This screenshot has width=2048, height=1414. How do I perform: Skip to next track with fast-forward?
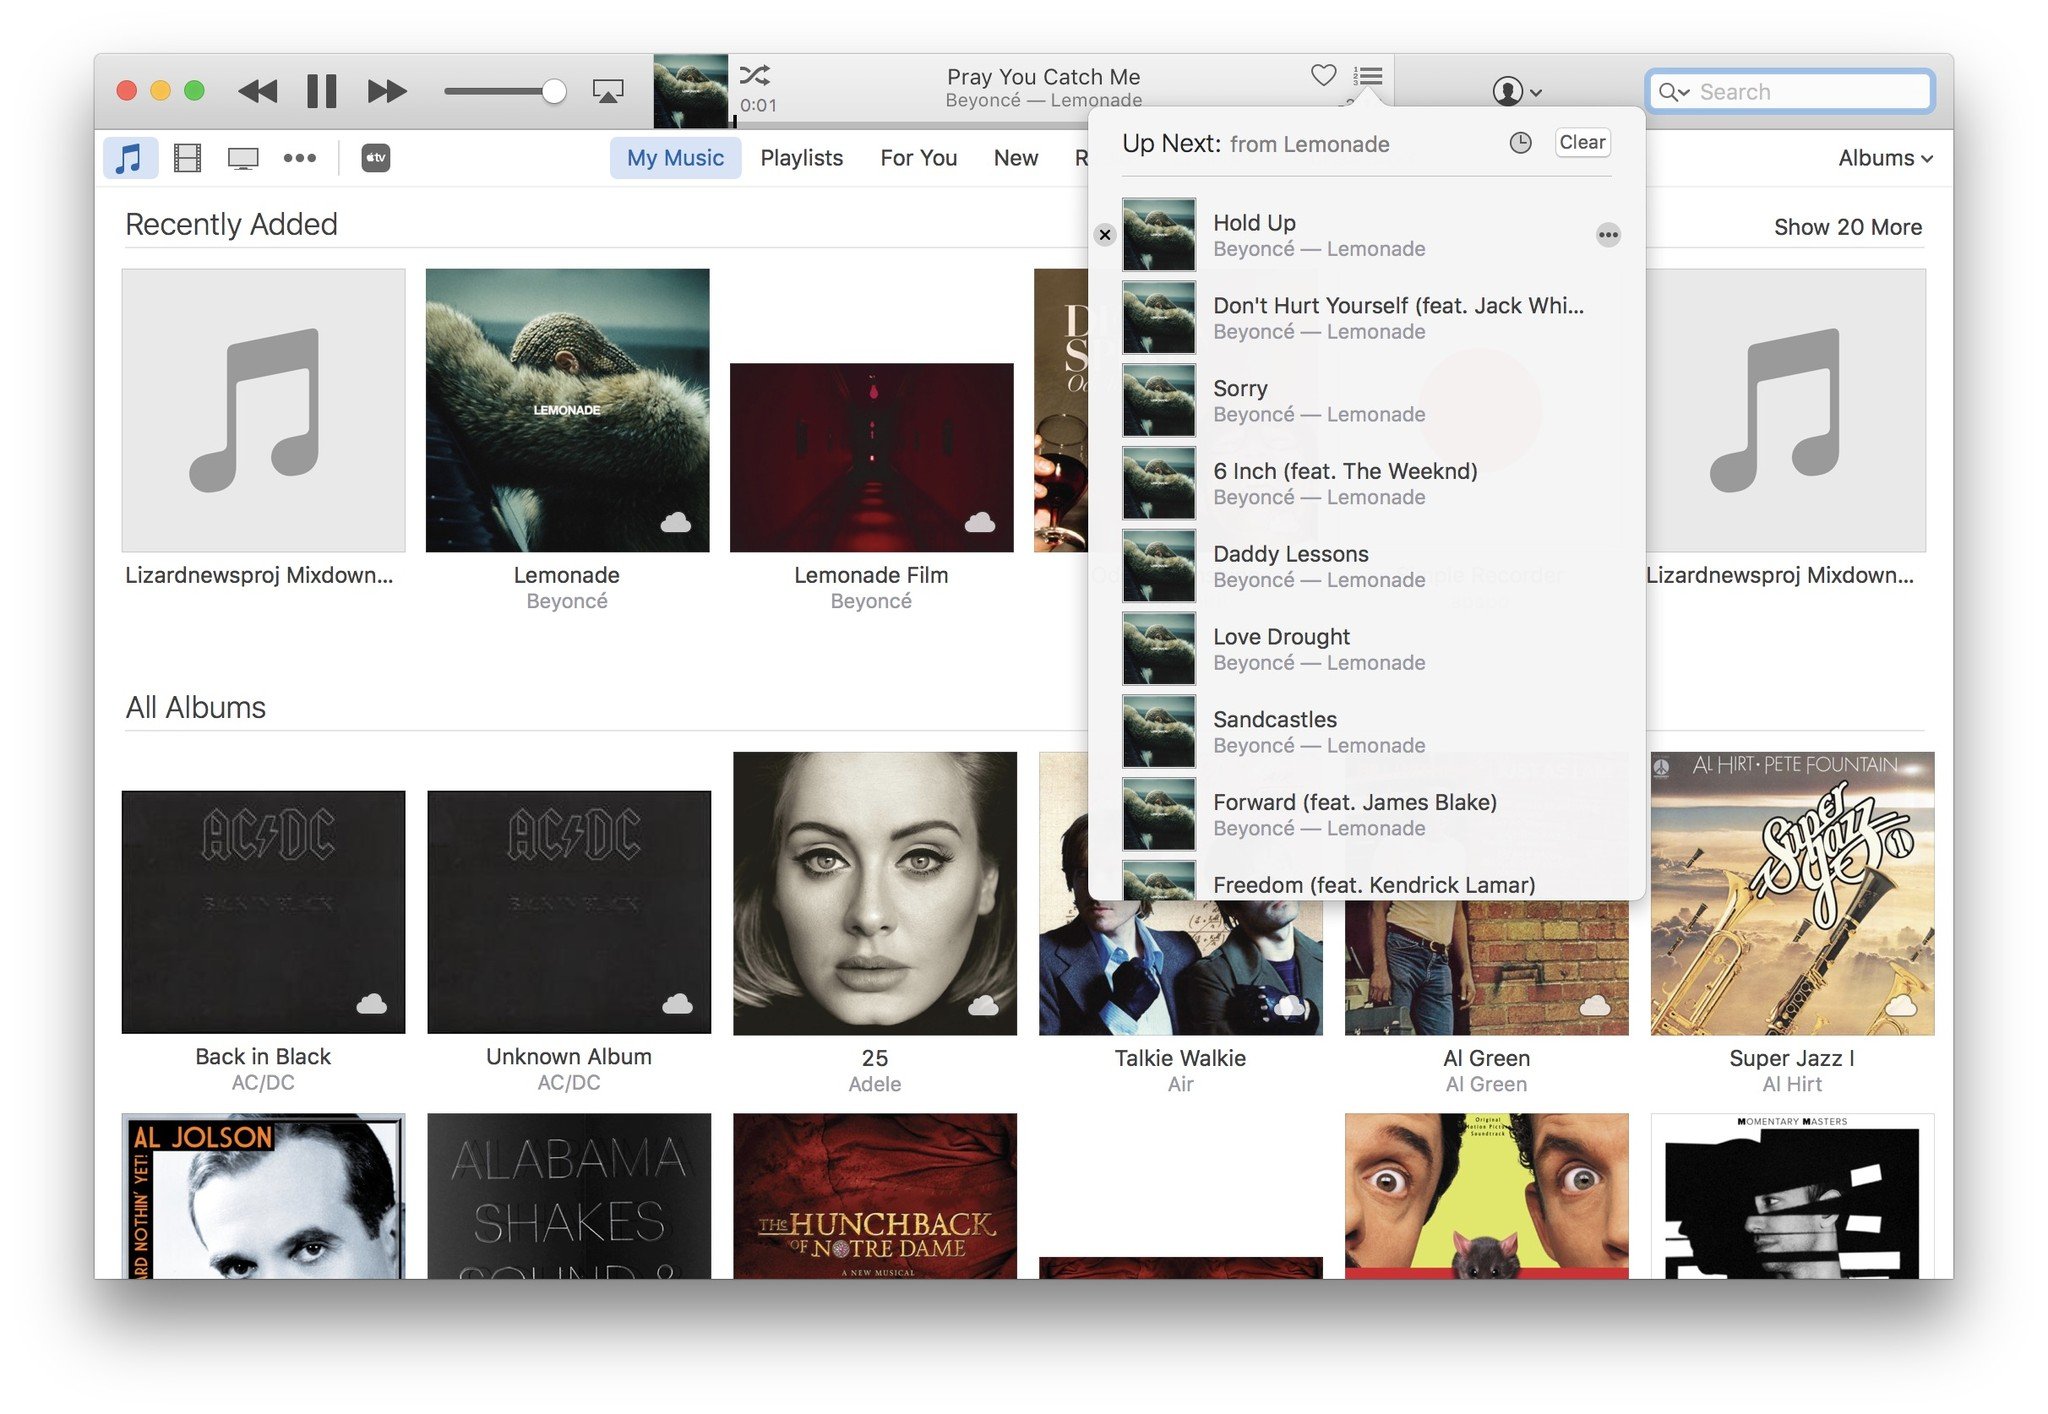point(387,91)
